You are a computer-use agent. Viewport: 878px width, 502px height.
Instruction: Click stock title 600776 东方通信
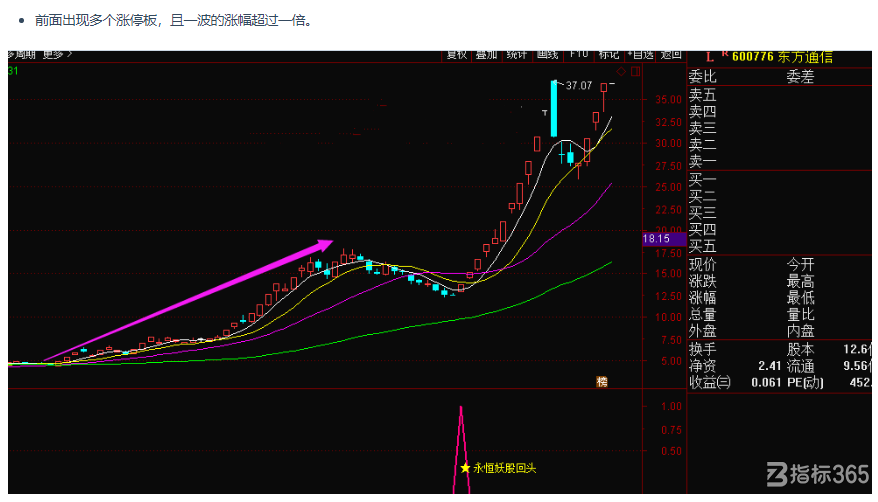pyautogui.click(x=782, y=57)
